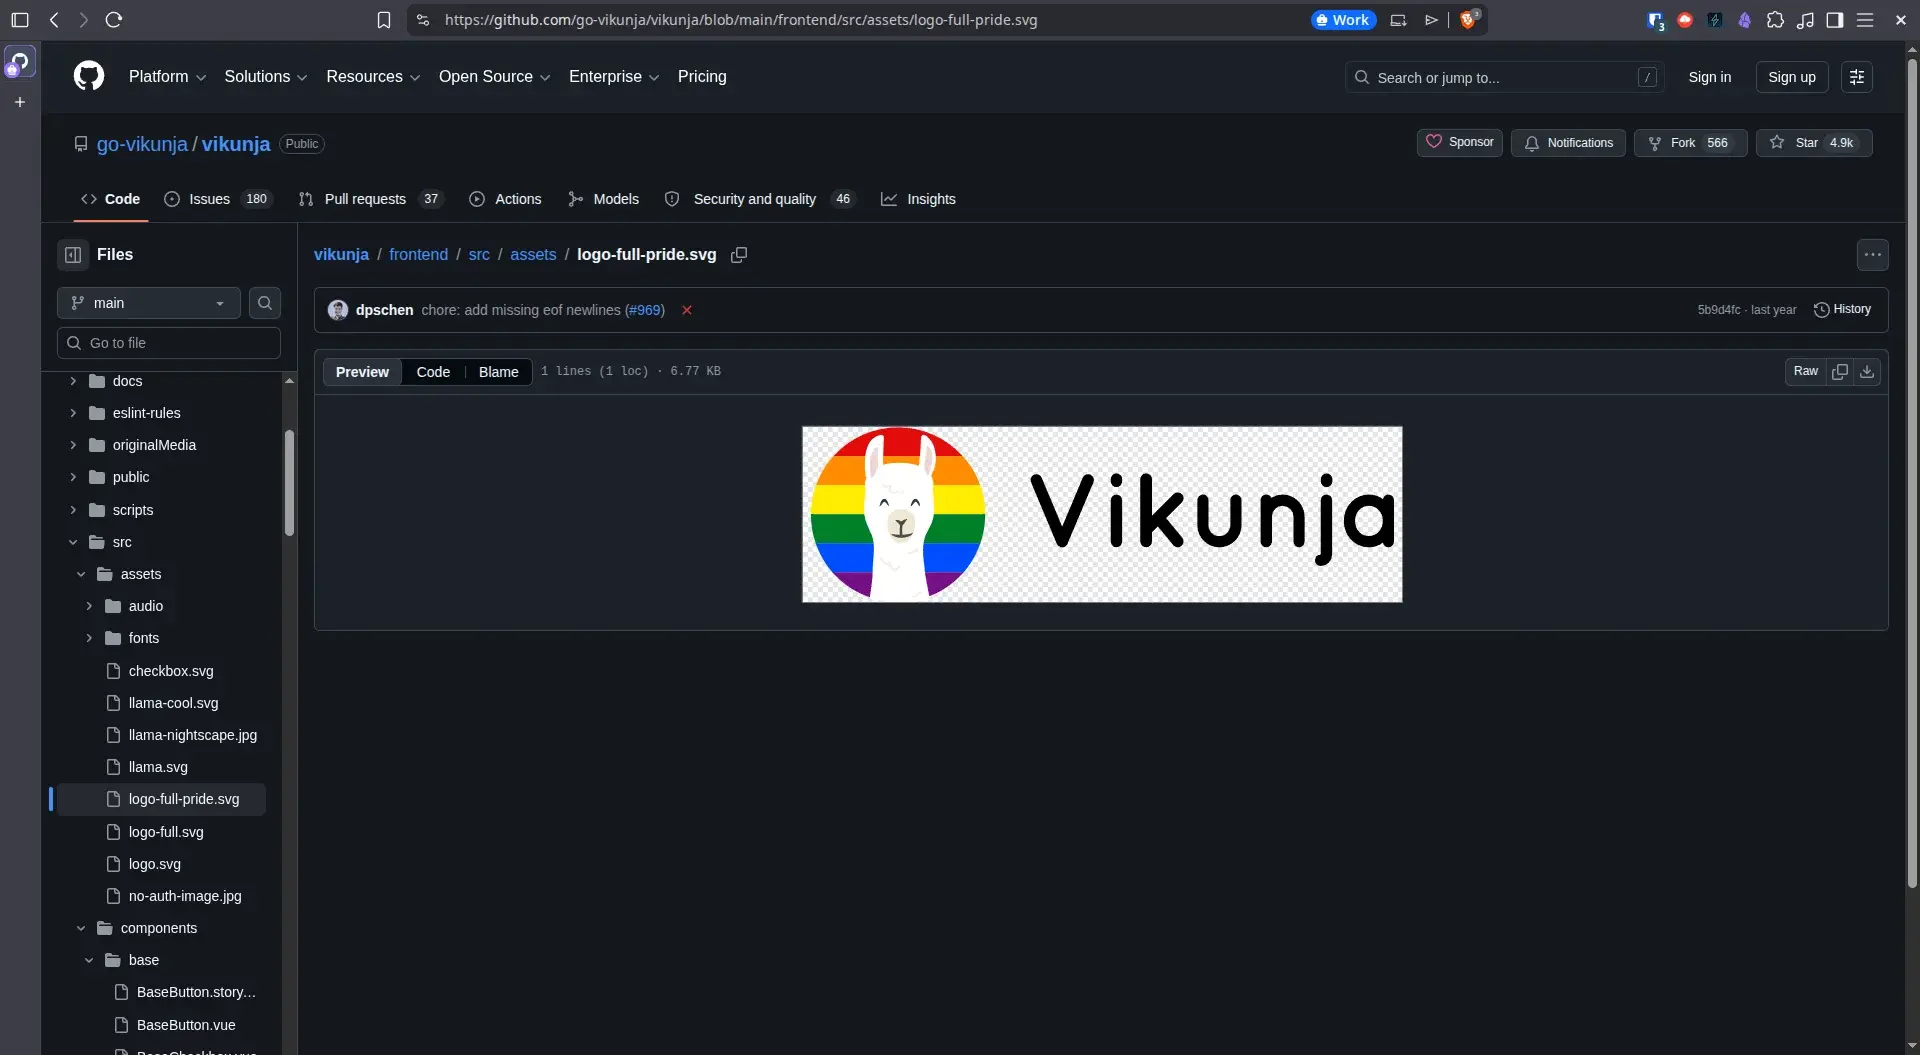Switch file view to Code
Viewport: 1920px width, 1055px height.
(x=433, y=372)
